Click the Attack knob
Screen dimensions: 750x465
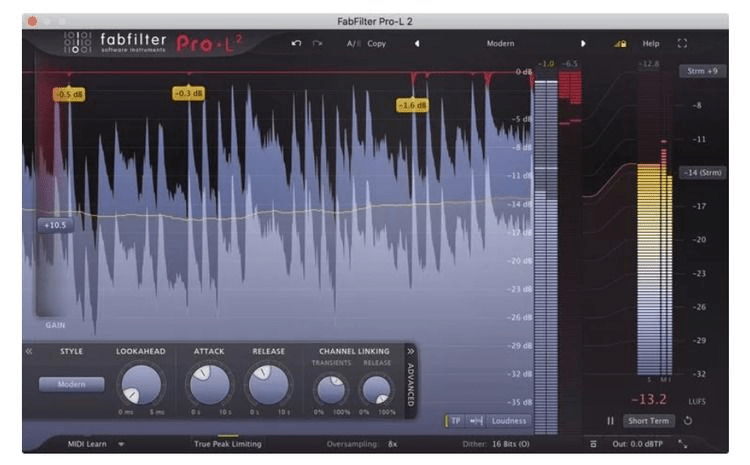210,385
